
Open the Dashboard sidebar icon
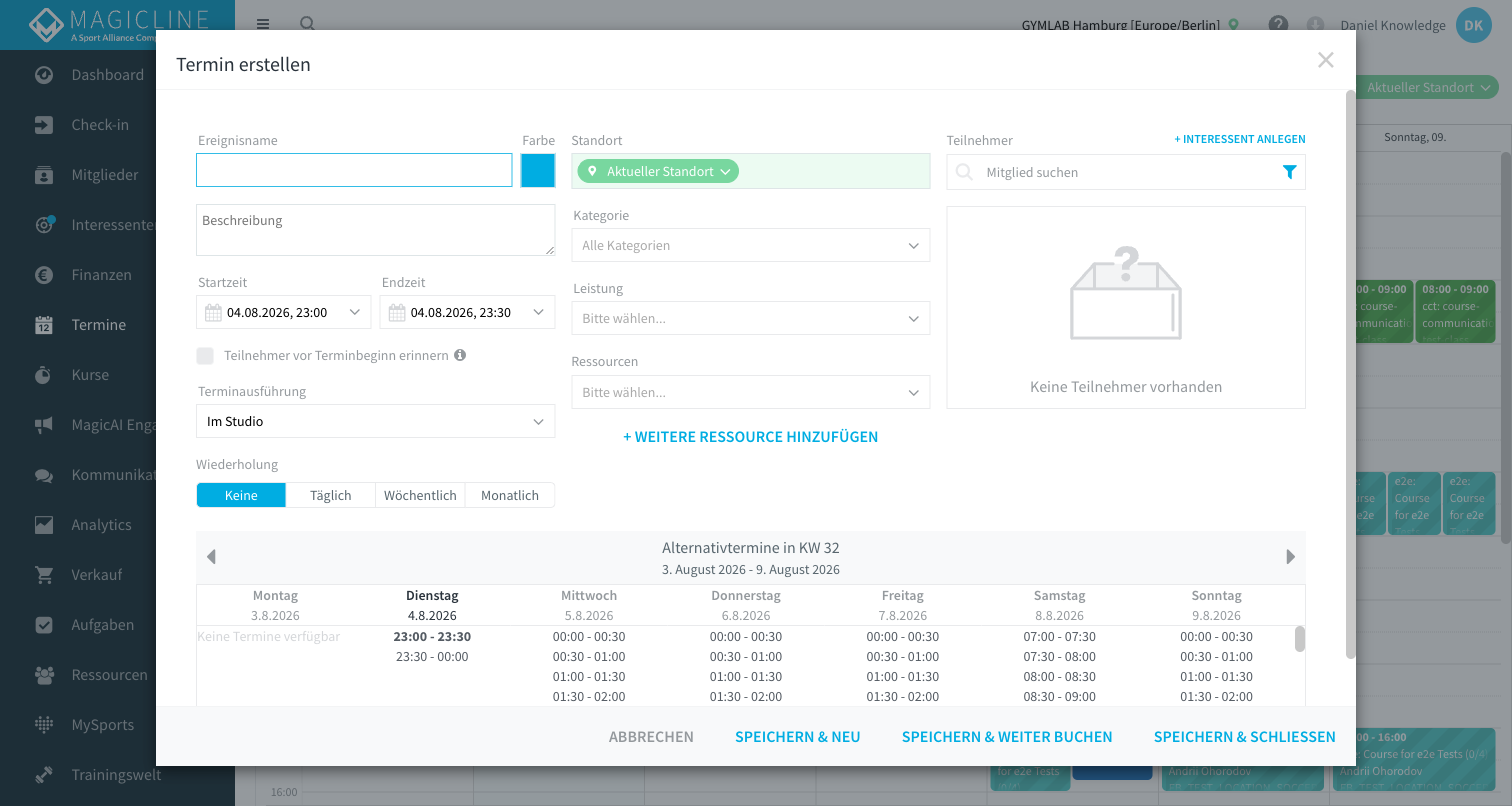point(44,75)
